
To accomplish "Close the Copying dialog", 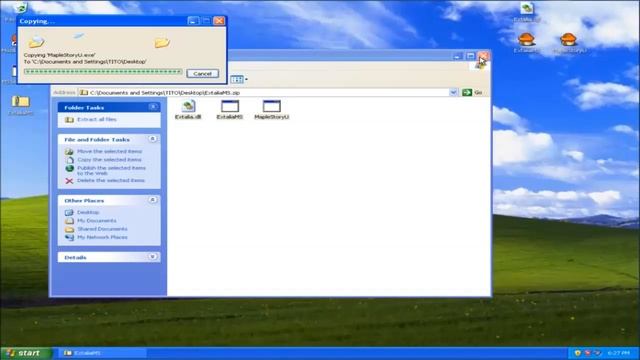I will click(x=219, y=21).
